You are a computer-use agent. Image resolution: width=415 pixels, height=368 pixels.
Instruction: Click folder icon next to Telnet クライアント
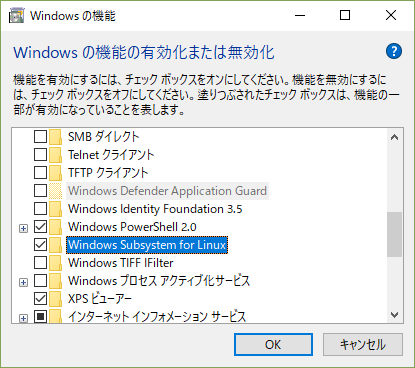pyautogui.click(x=55, y=155)
